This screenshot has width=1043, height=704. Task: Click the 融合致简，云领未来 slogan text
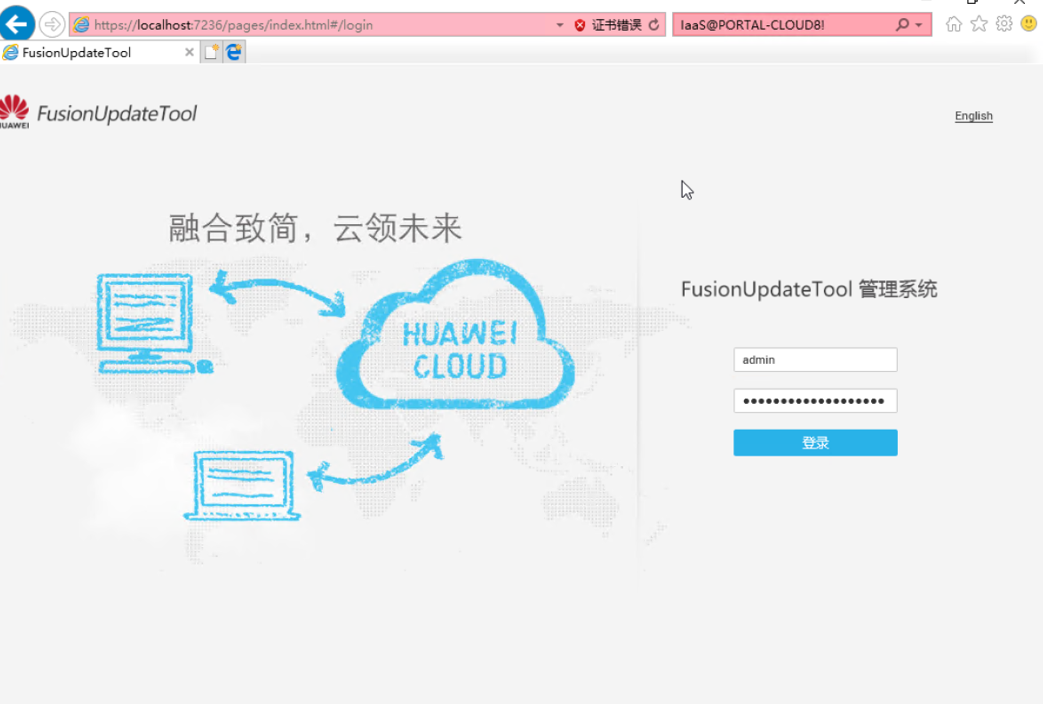pos(315,228)
